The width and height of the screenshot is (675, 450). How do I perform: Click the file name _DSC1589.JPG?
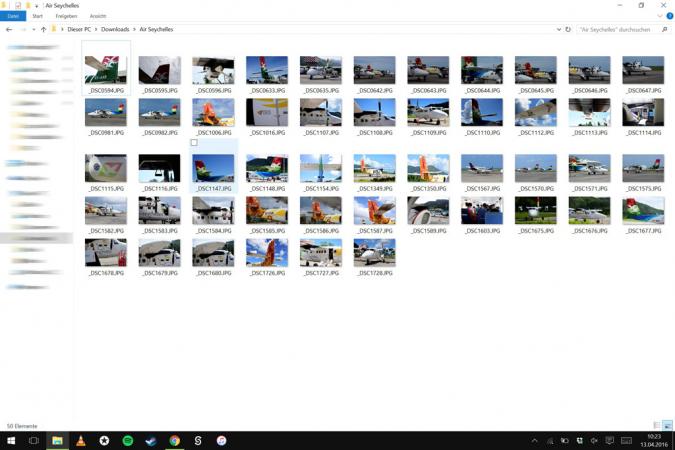click(x=428, y=231)
